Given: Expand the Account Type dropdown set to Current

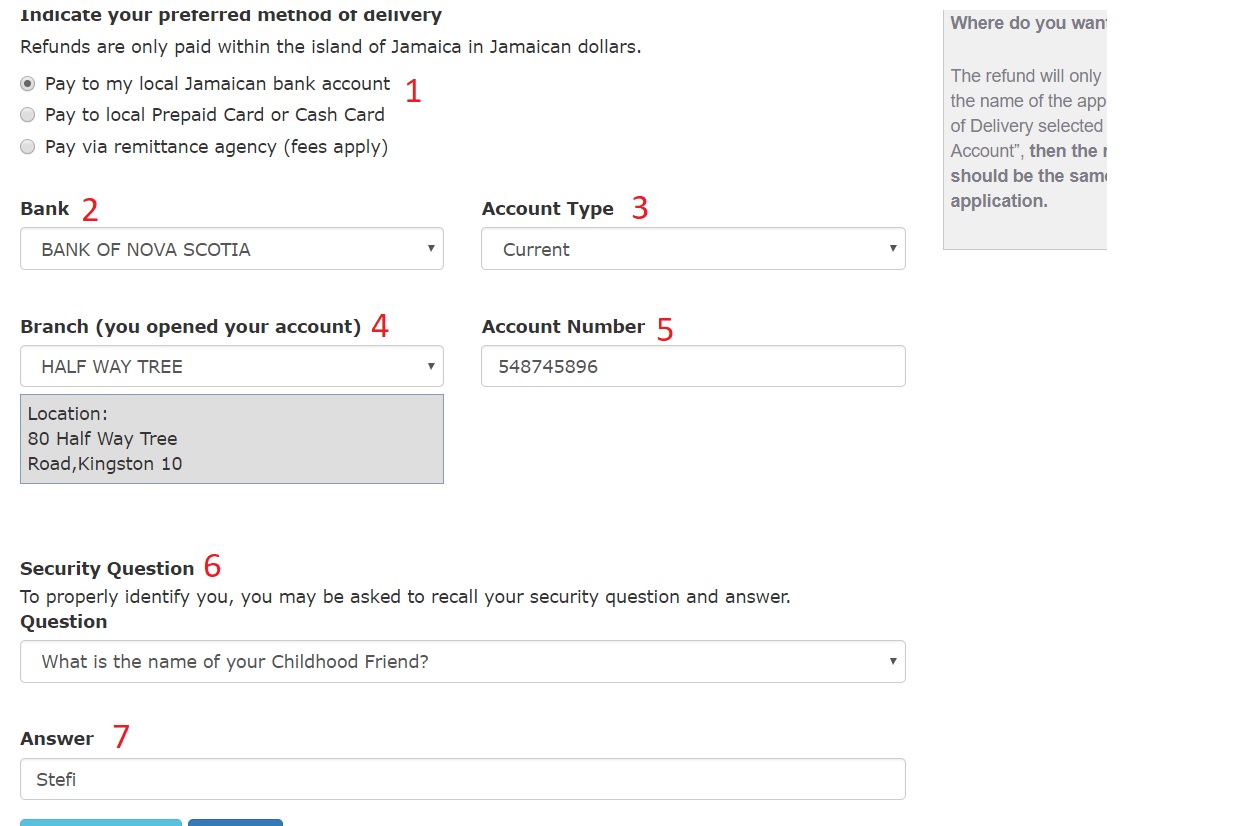Looking at the screenshot, I should point(692,249).
